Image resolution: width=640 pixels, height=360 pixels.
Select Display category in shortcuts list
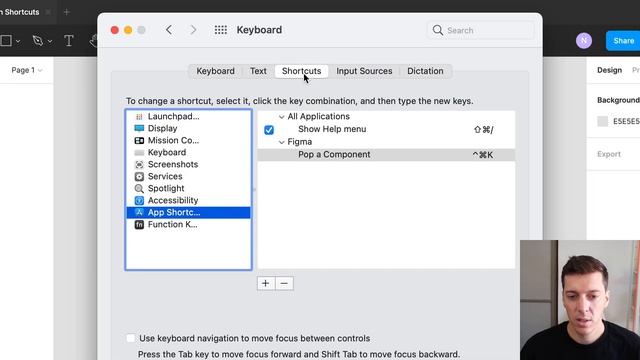[188, 128]
